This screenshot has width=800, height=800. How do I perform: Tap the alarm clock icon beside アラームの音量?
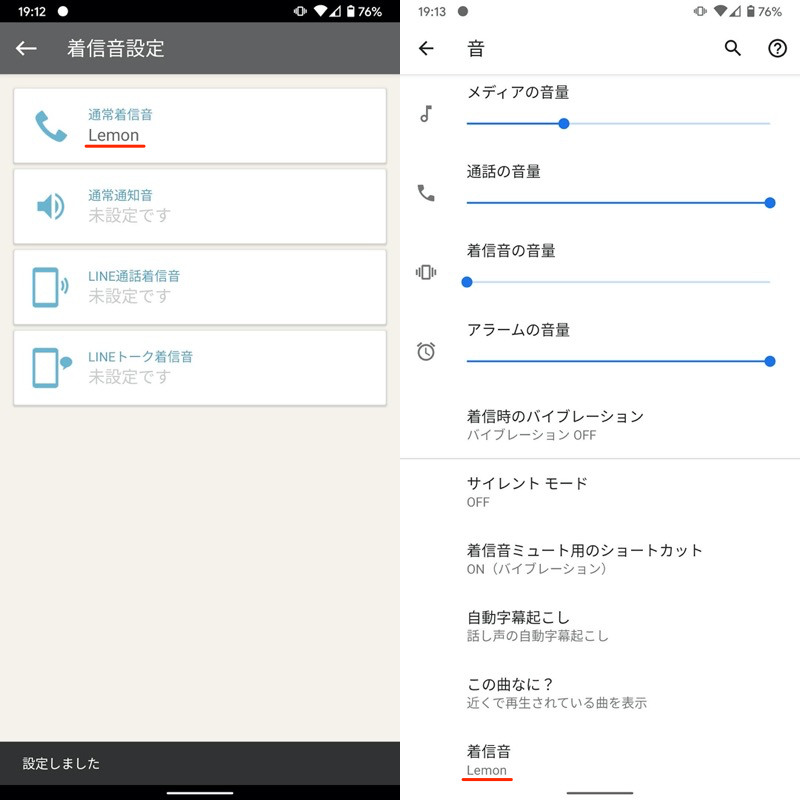coord(426,351)
